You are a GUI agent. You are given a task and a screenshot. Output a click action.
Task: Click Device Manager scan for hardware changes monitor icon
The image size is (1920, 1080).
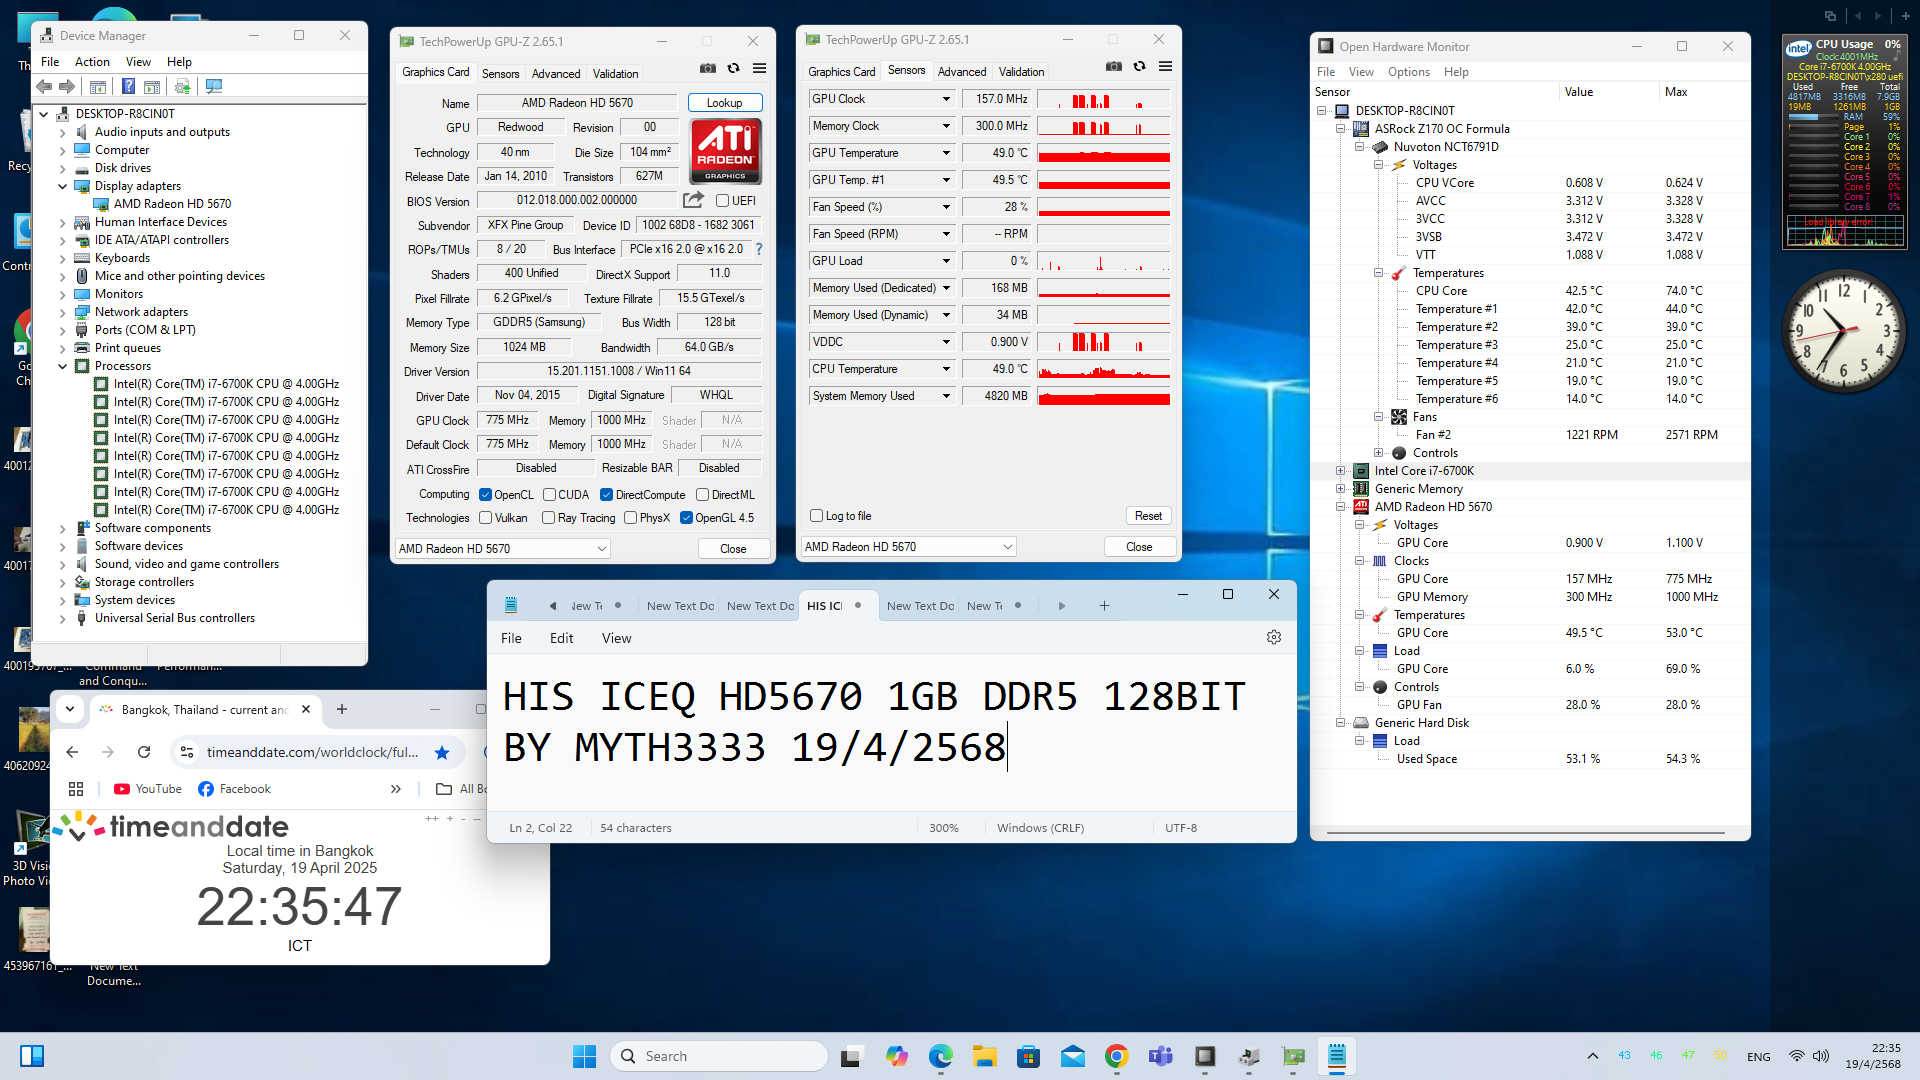click(x=214, y=87)
